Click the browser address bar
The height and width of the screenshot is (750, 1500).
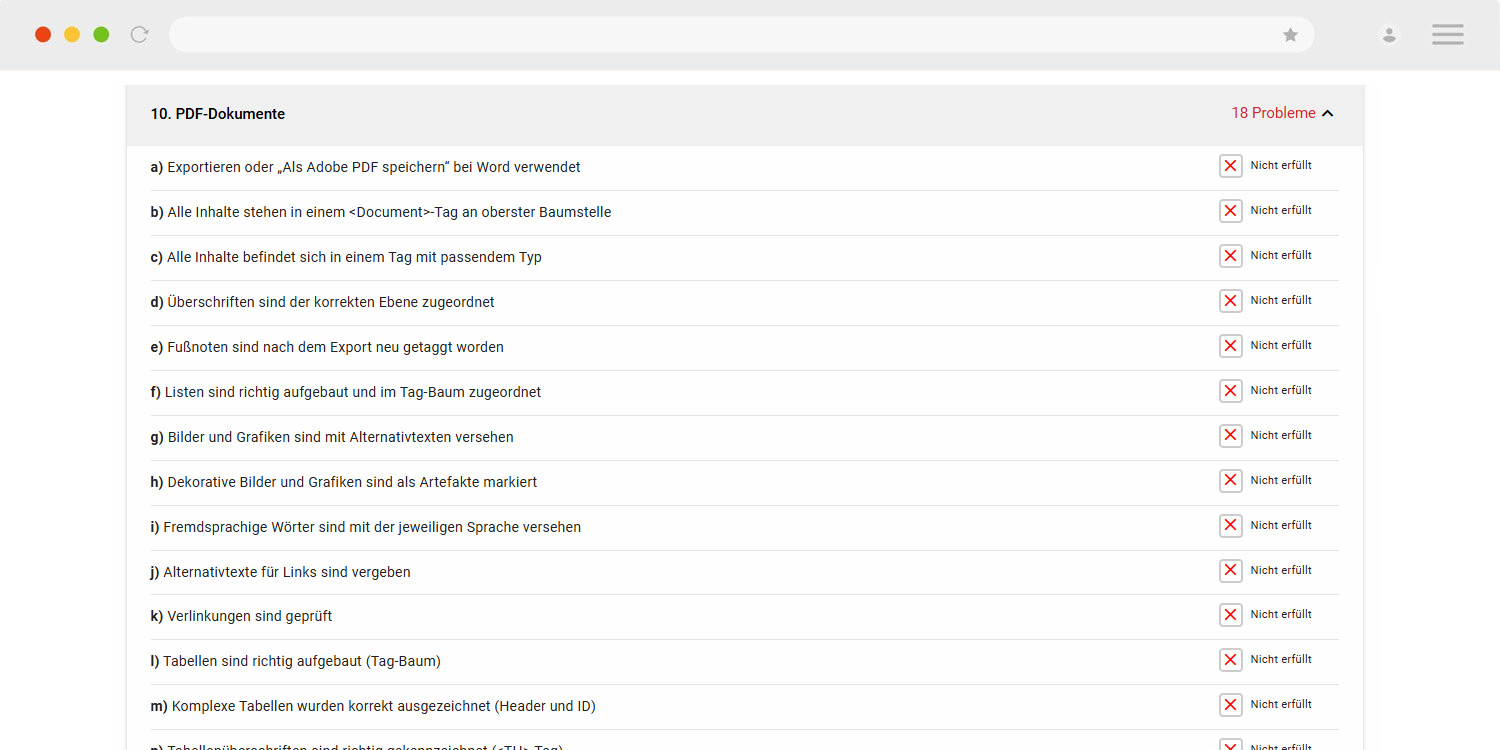[x=741, y=35]
